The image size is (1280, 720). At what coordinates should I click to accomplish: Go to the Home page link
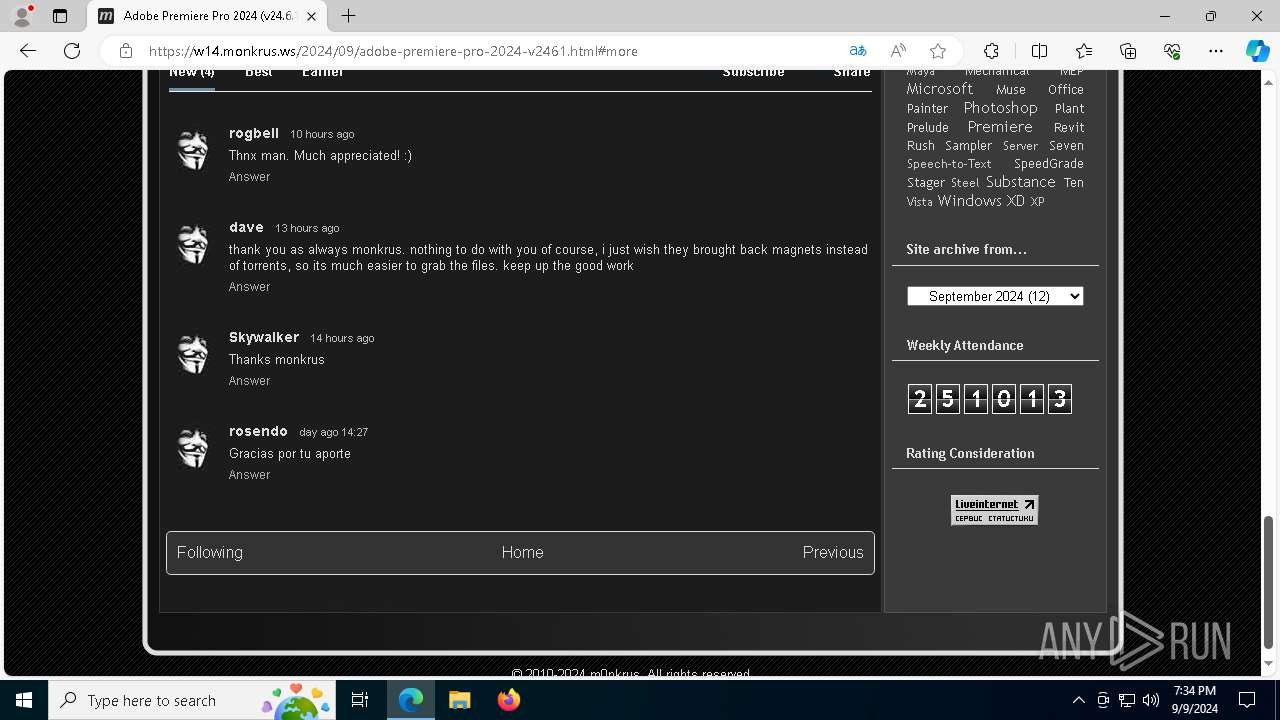pyautogui.click(x=522, y=552)
